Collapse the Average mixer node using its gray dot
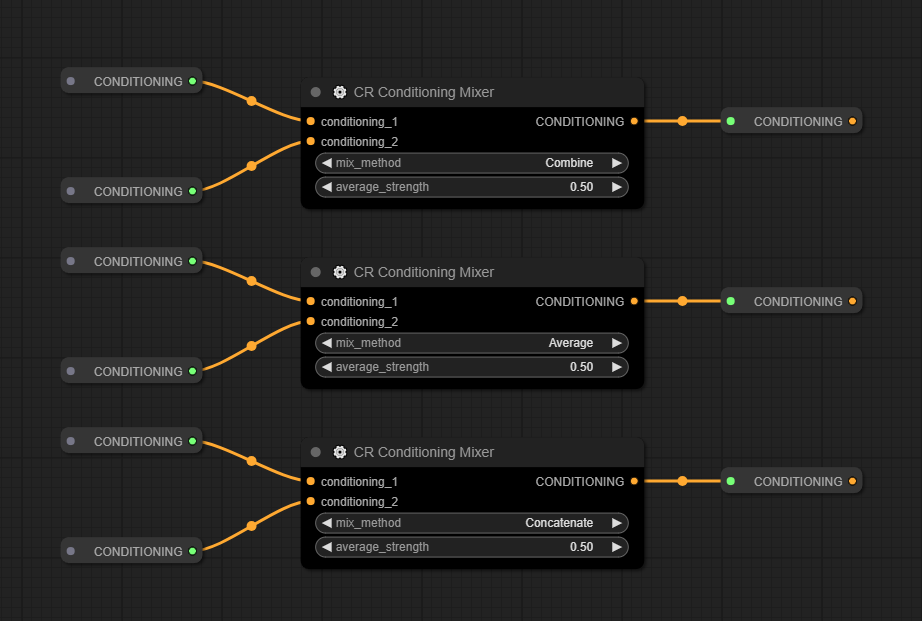Screen dimensions: 922x621 tap(316, 272)
